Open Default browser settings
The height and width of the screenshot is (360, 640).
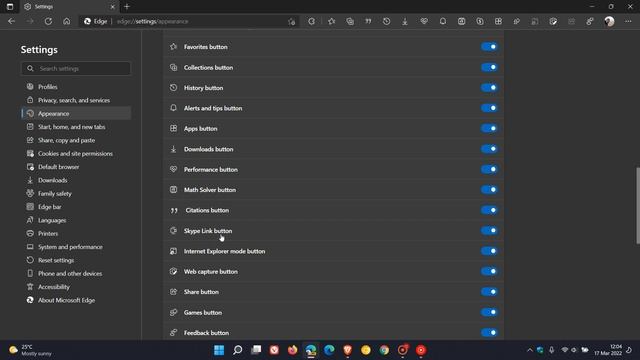tap(76, 167)
